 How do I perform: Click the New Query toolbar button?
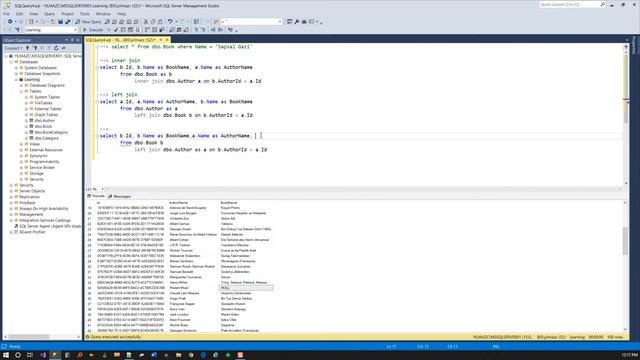pyautogui.click(x=88, y=22)
